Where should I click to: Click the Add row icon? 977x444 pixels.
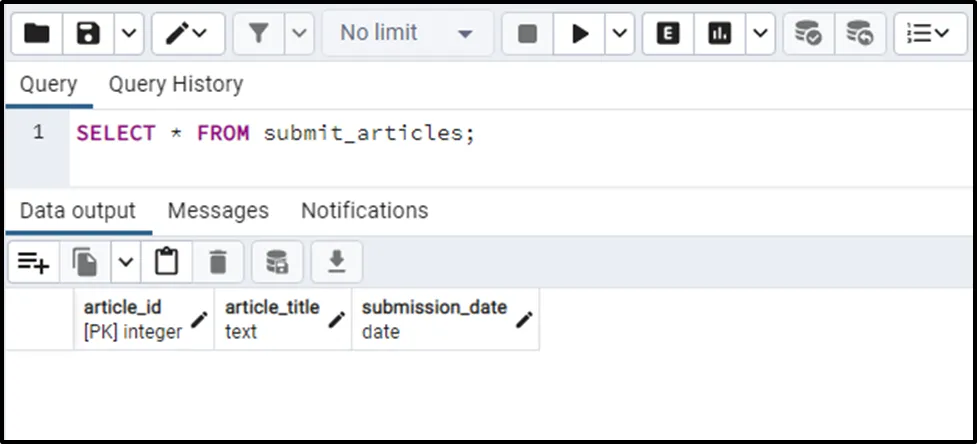pos(33,263)
